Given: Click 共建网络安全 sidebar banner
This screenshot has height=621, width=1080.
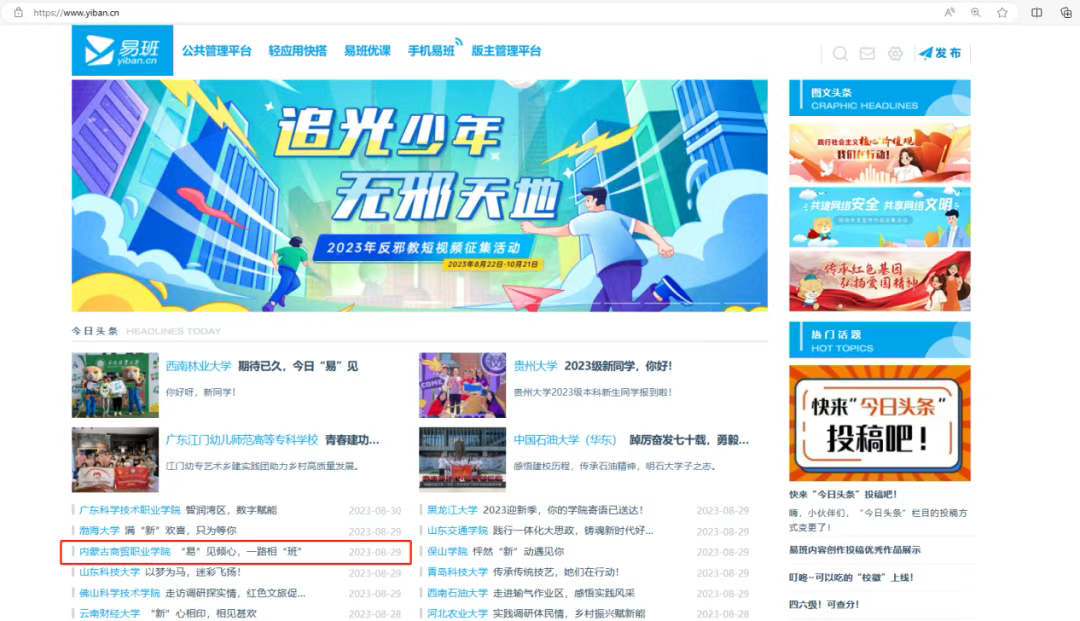Looking at the screenshot, I should pyautogui.click(x=880, y=217).
